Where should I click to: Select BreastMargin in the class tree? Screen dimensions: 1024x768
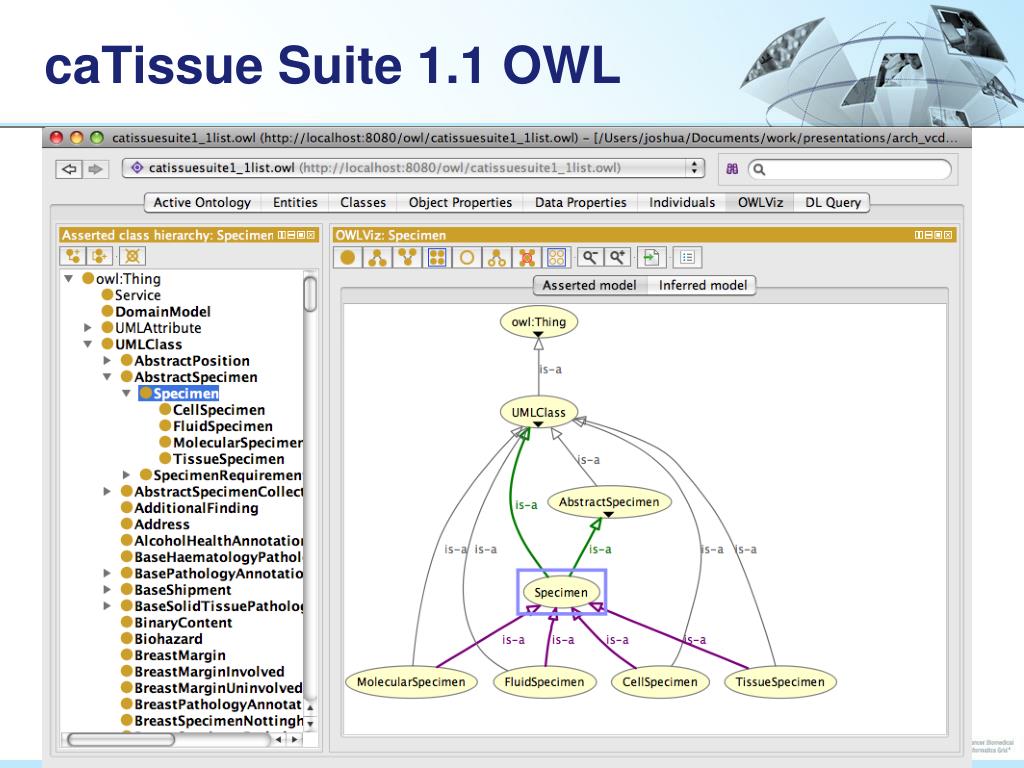pyautogui.click(x=180, y=655)
